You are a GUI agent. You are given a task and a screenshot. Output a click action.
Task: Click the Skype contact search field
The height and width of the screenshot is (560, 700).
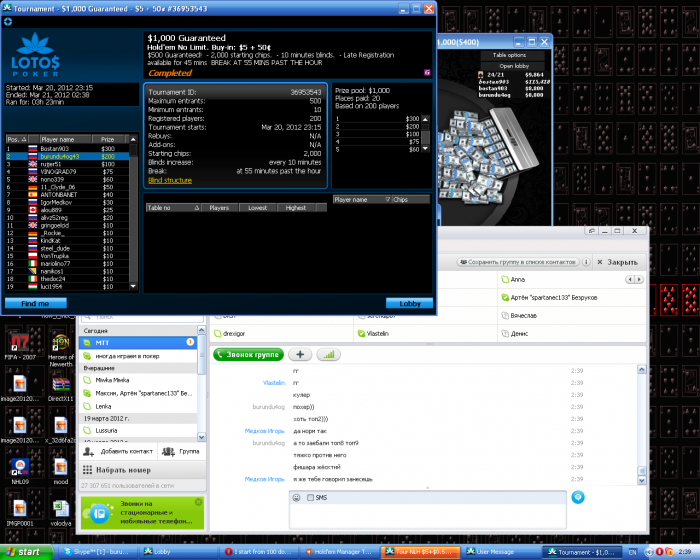tap(141, 317)
